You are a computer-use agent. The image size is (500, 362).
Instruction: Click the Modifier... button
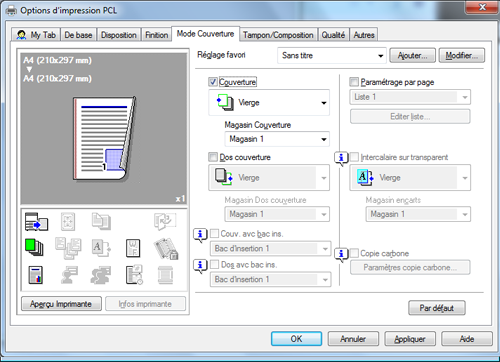click(x=462, y=55)
